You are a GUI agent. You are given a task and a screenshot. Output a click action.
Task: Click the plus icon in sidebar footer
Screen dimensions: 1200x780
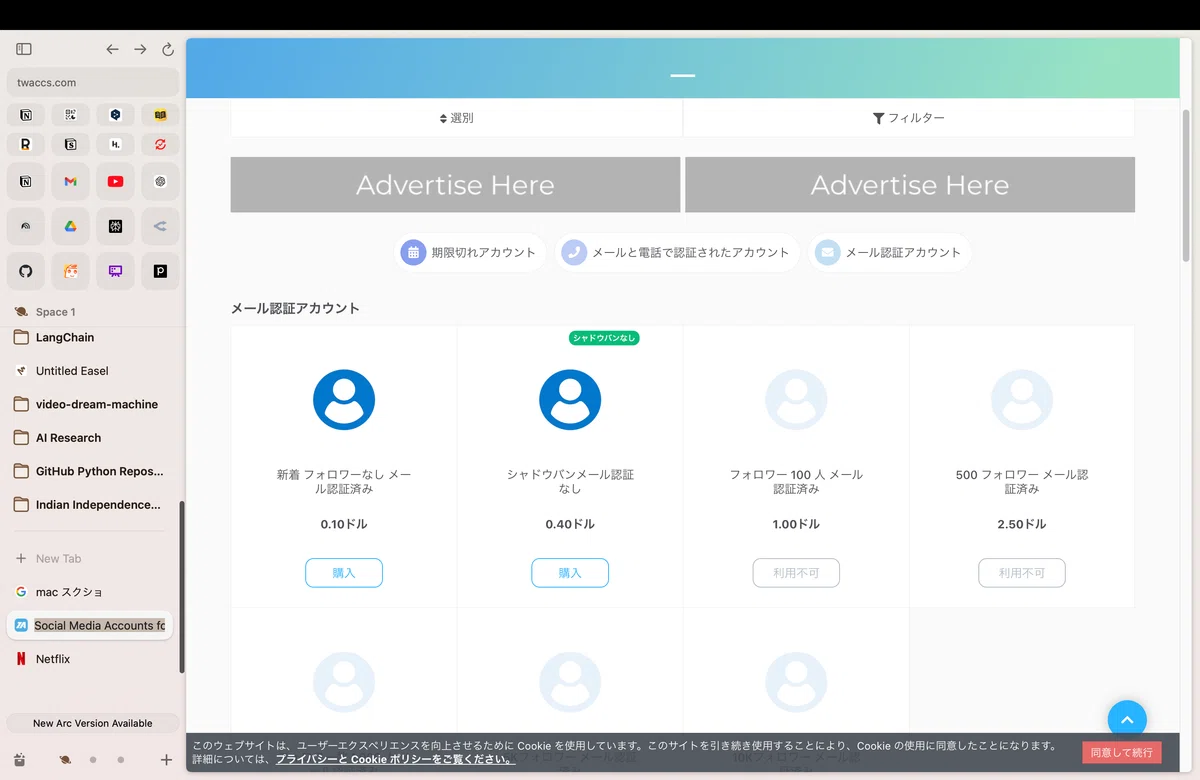167,760
